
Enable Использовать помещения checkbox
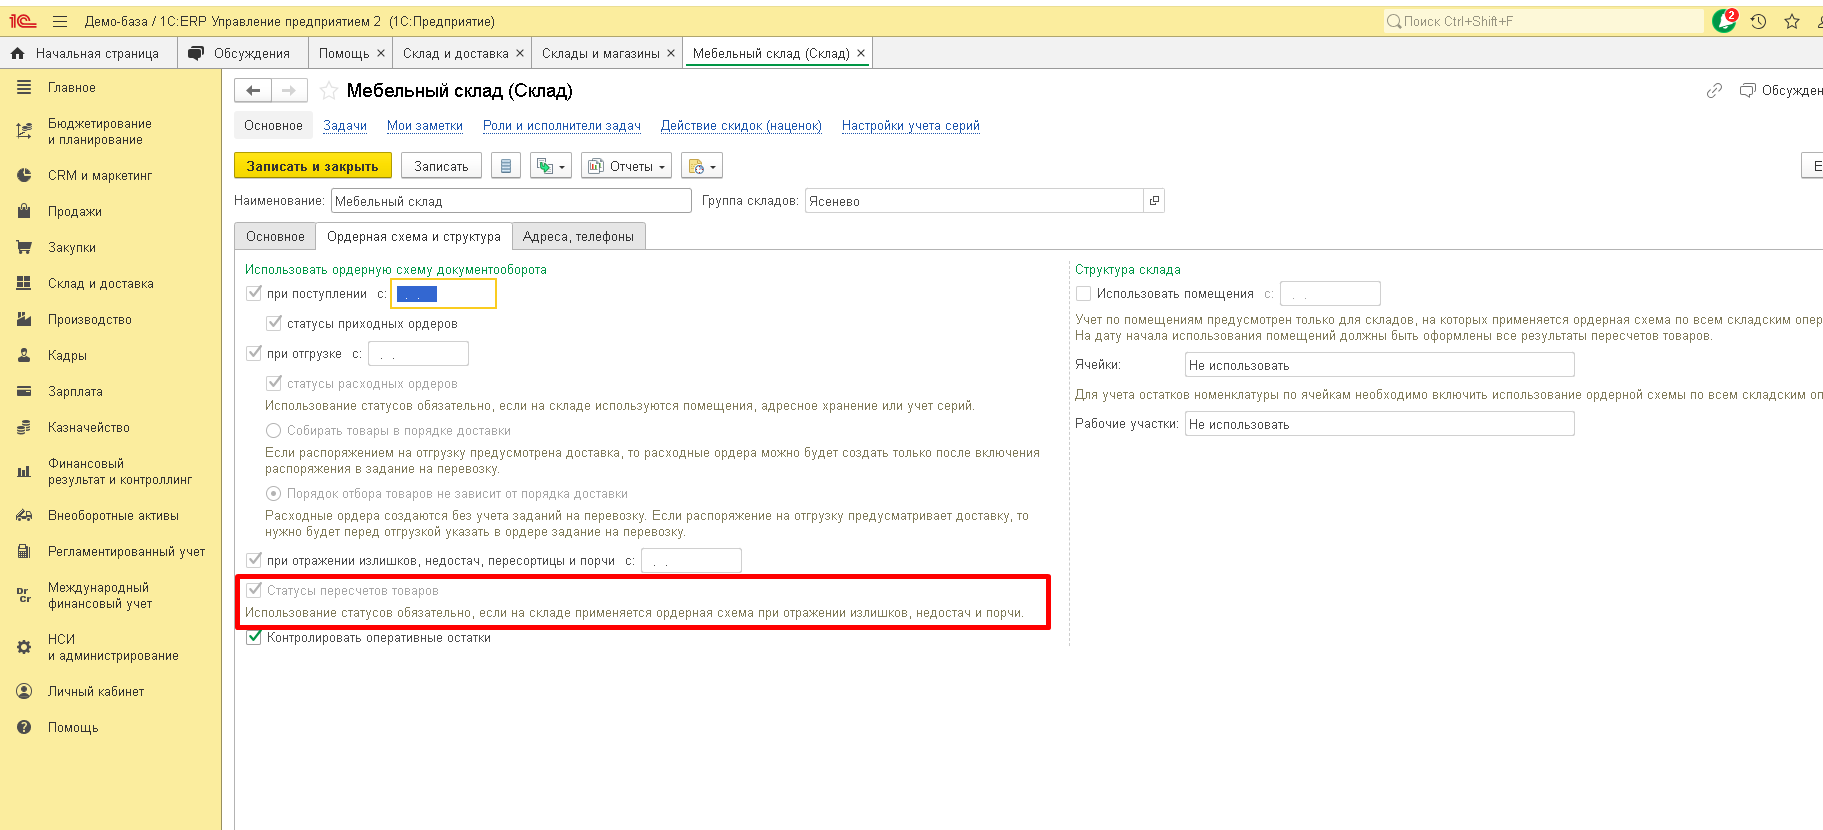coord(1083,294)
